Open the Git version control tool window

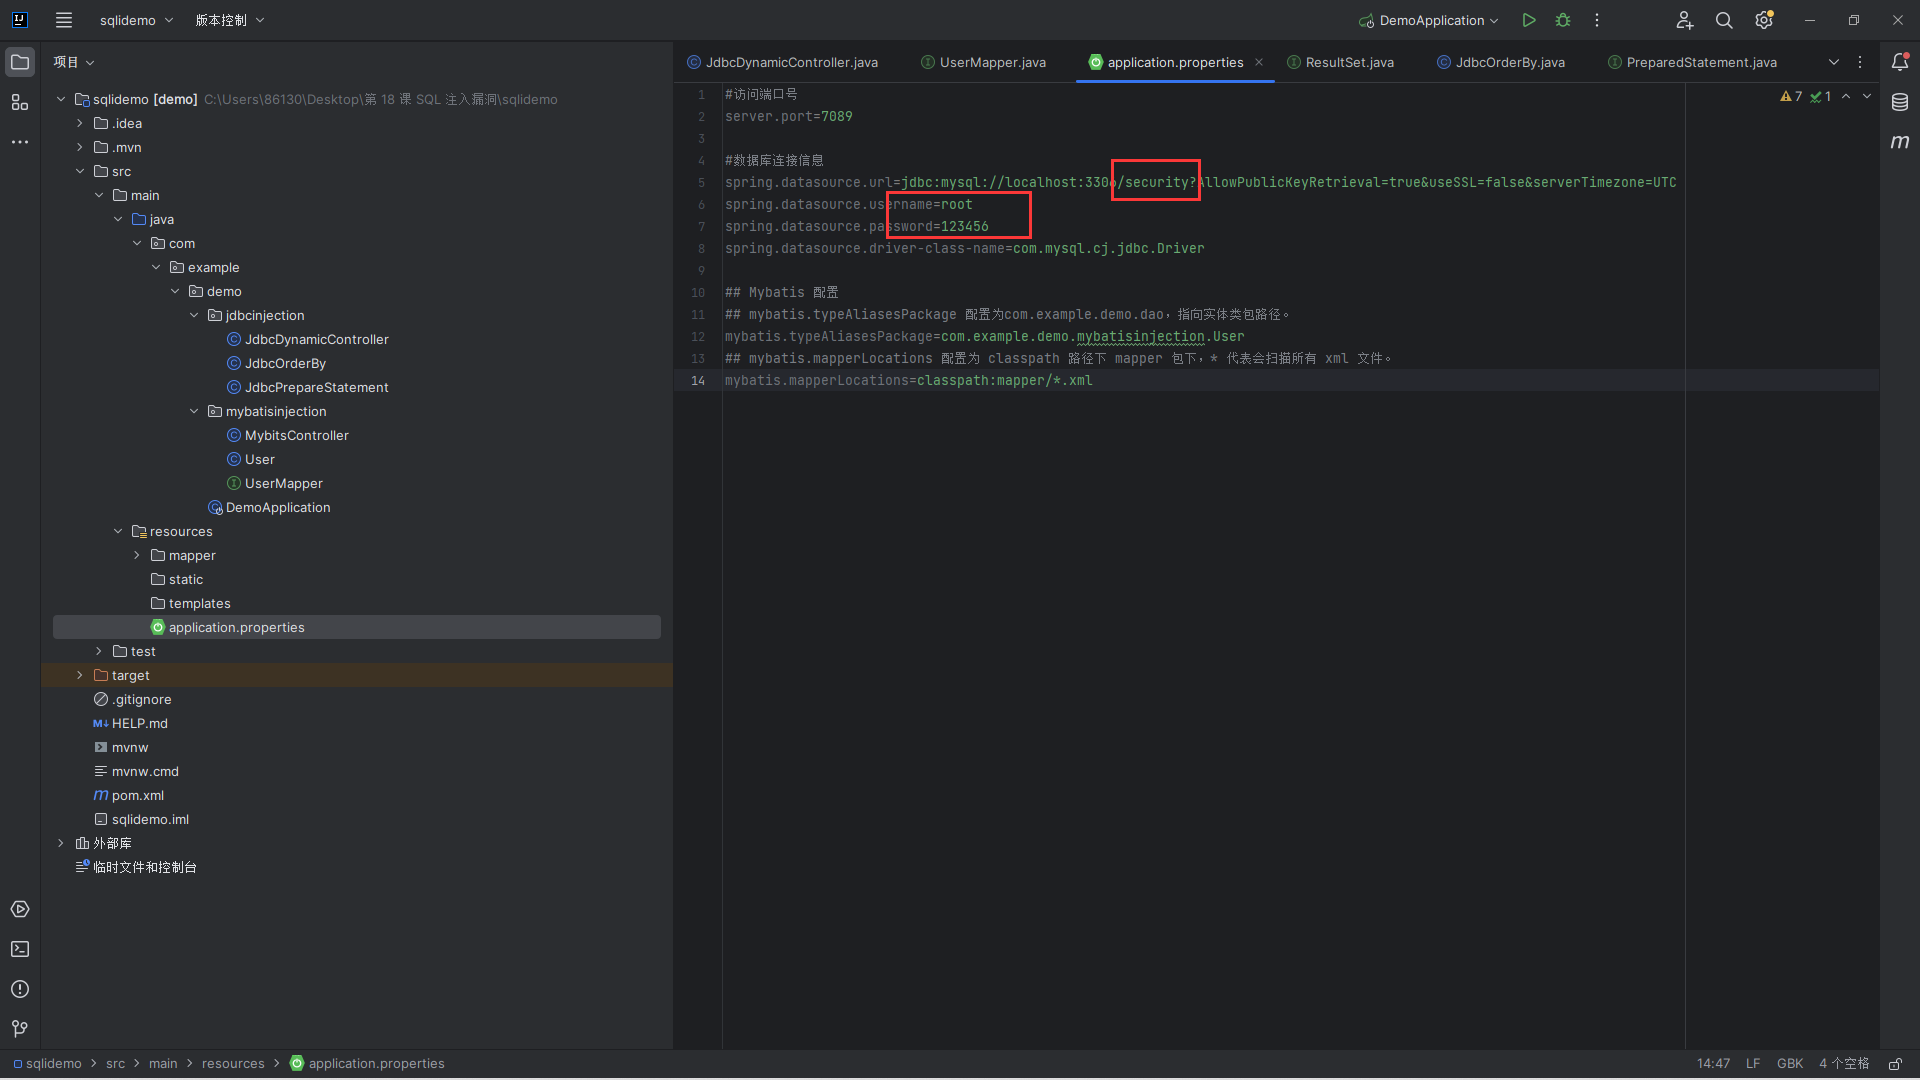[20, 1029]
